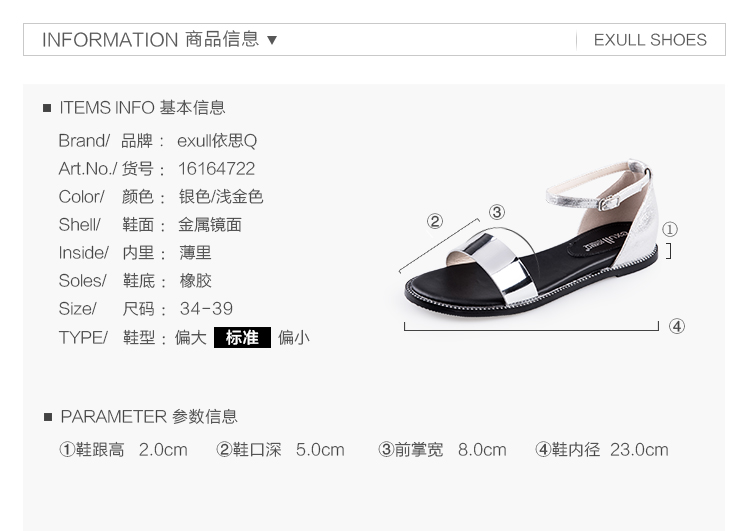Expand the INFORMATION dropdown triangle
Screen dimensions: 750x531
[x=272, y=40]
